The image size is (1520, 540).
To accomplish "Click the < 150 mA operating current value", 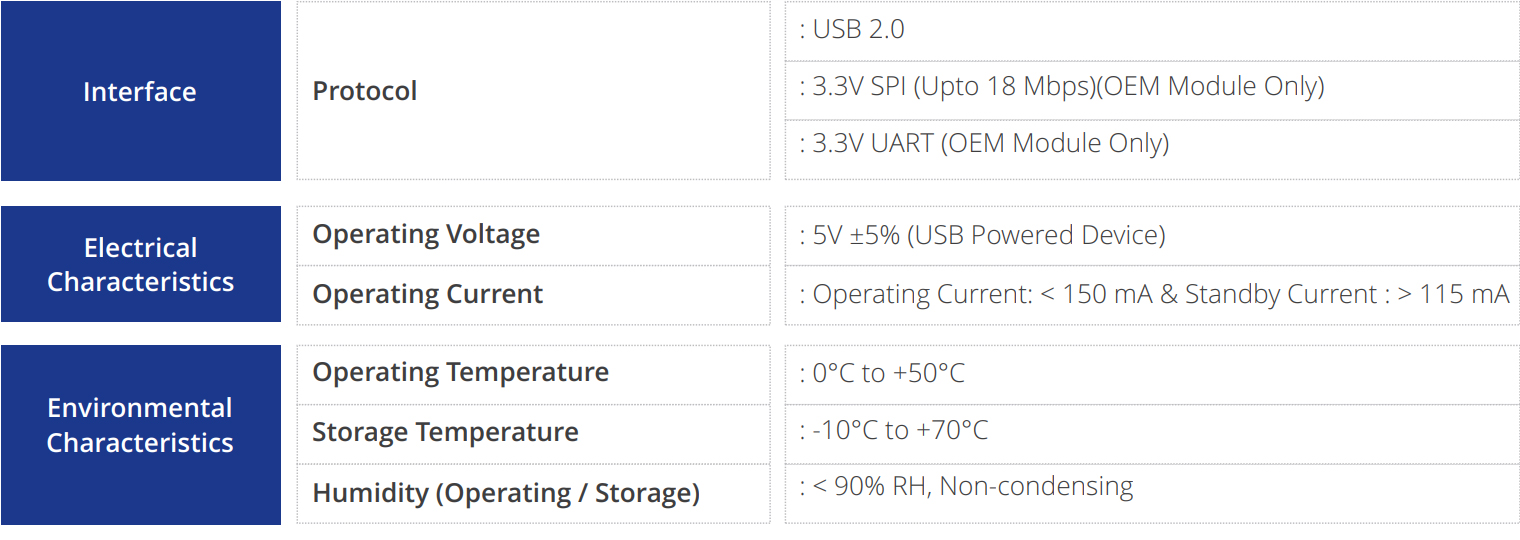I will [x=1096, y=295].
